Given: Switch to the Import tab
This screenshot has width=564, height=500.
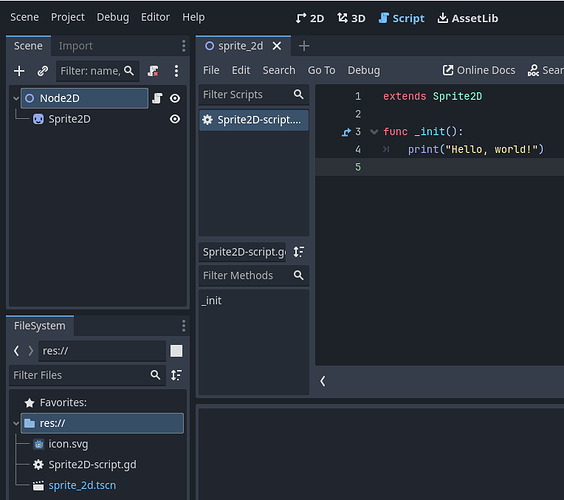Looking at the screenshot, I should [x=76, y=46].
